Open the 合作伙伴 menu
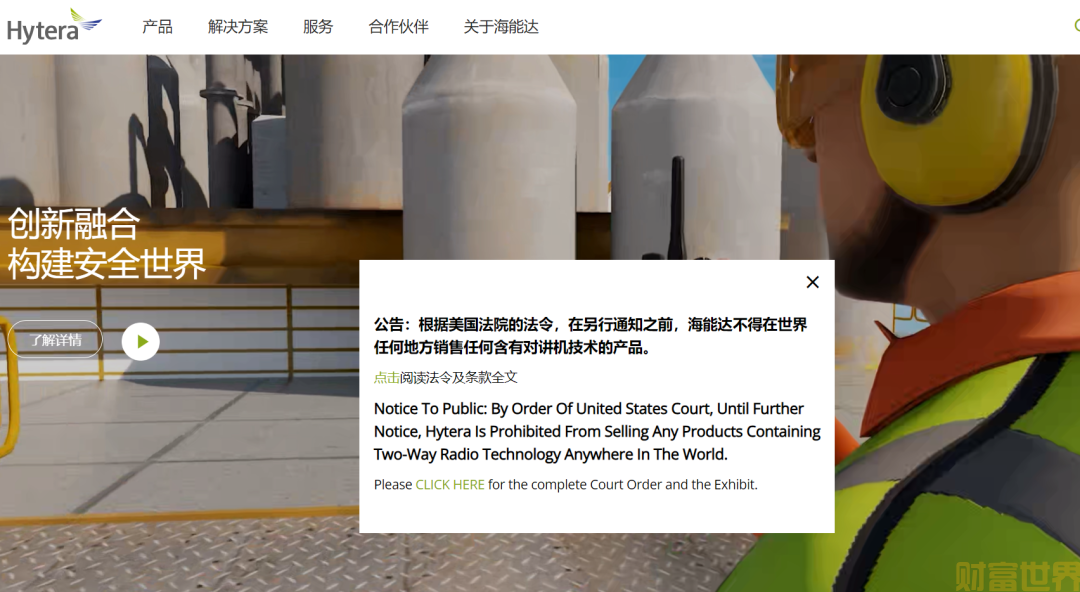Image resolution: width=1080 pixels, height=592 pixels. (x=399, y=27)
